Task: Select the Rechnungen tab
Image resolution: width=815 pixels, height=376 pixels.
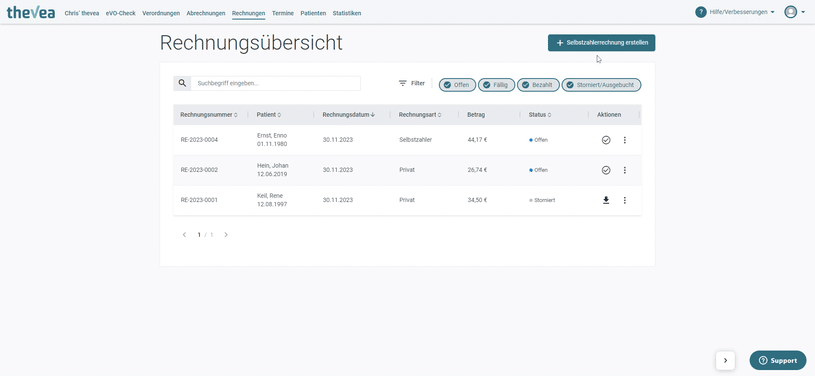Action: 248,13
